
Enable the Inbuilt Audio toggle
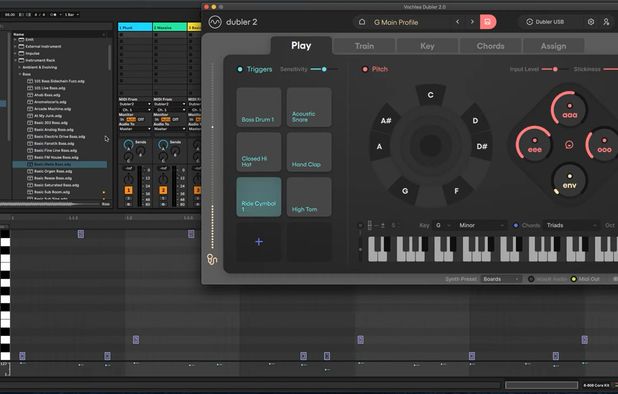click(531, 279)
